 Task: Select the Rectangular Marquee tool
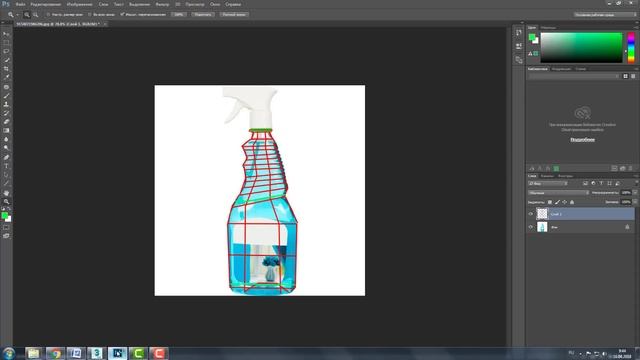tap(6, 42)
